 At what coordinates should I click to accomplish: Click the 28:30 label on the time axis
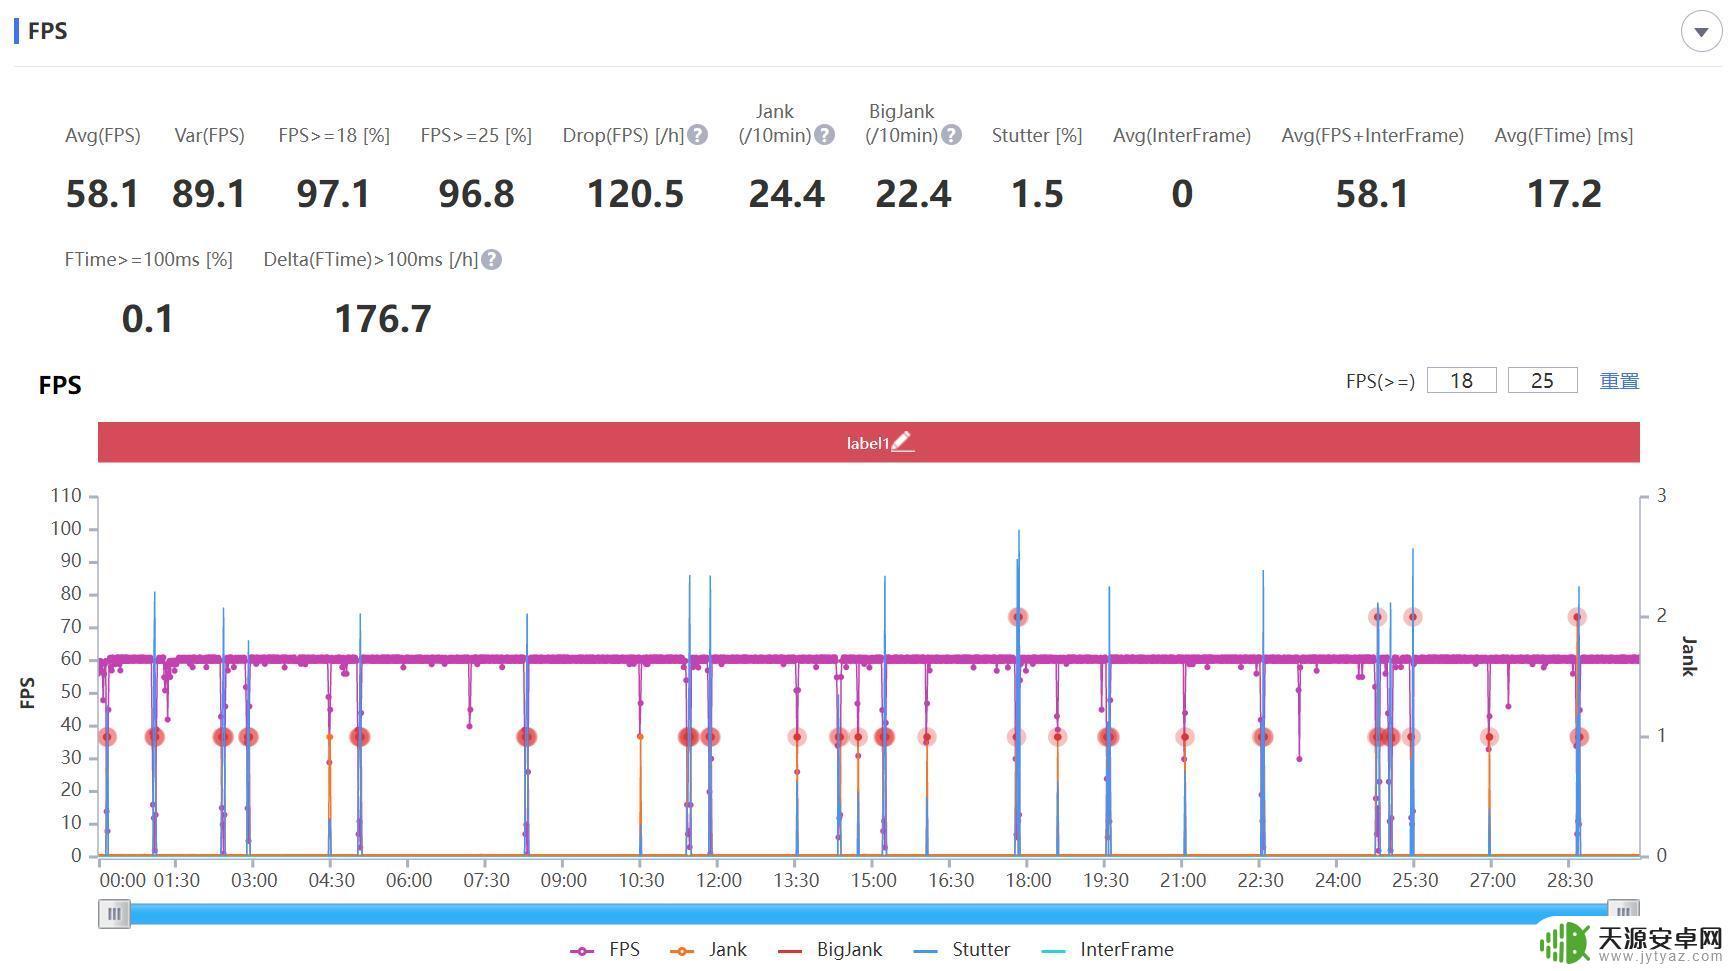(1570, 880)
